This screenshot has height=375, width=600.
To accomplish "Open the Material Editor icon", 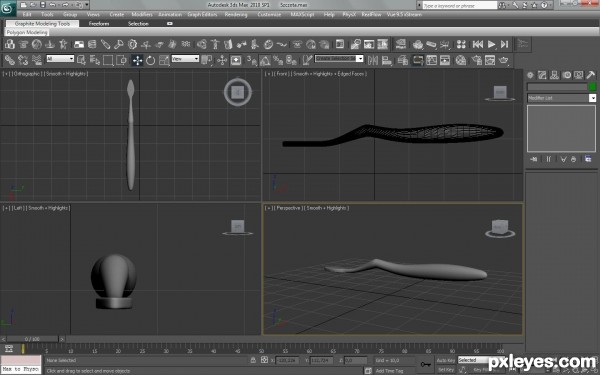I will [461, 60].
